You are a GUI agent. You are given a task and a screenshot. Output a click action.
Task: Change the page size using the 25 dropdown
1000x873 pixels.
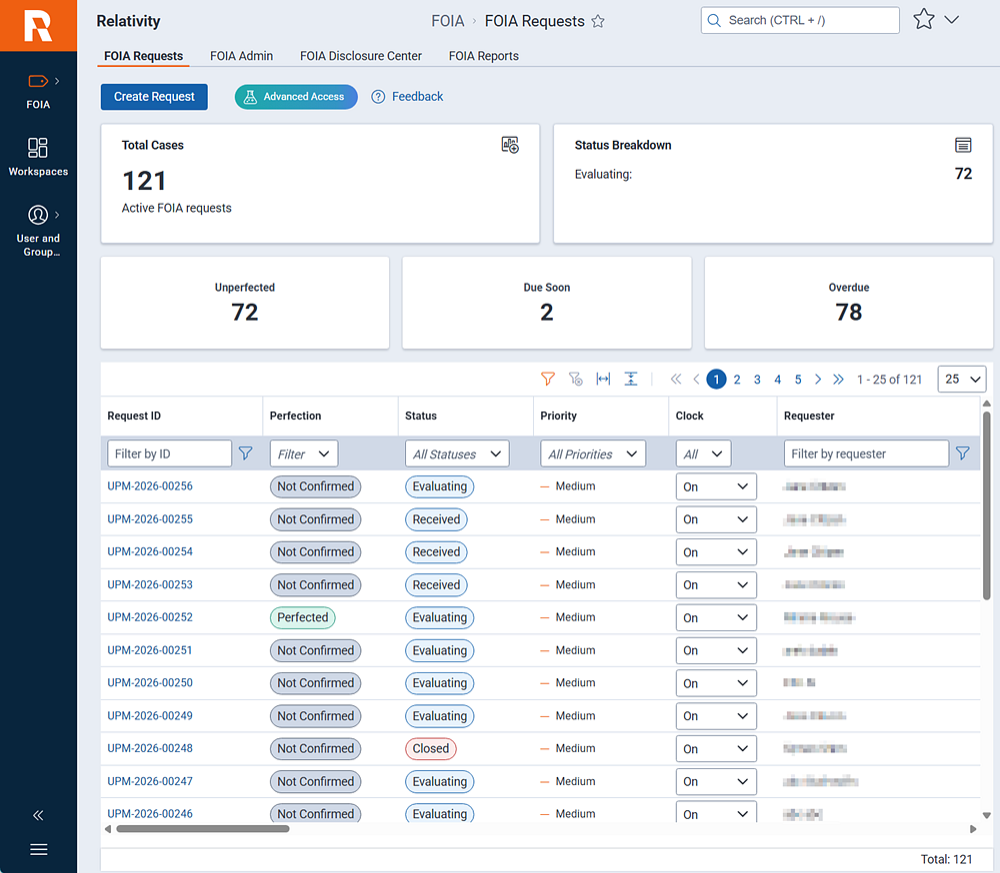coord(961,379)
